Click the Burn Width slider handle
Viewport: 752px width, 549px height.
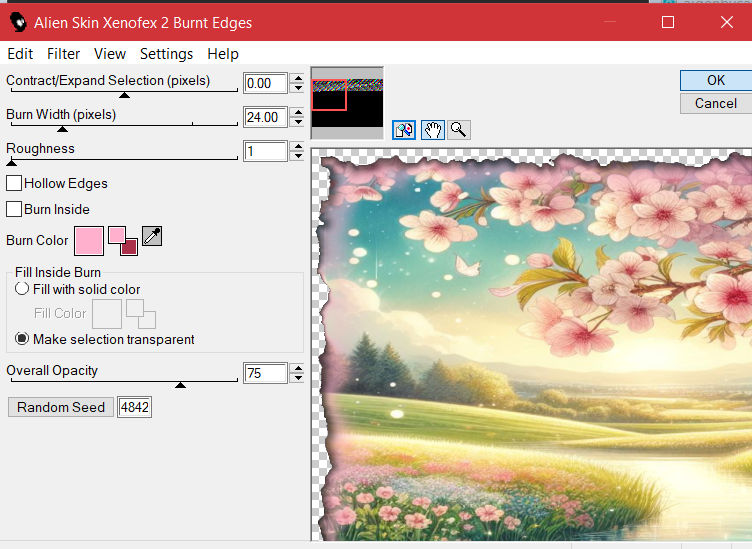coord(62,129)
